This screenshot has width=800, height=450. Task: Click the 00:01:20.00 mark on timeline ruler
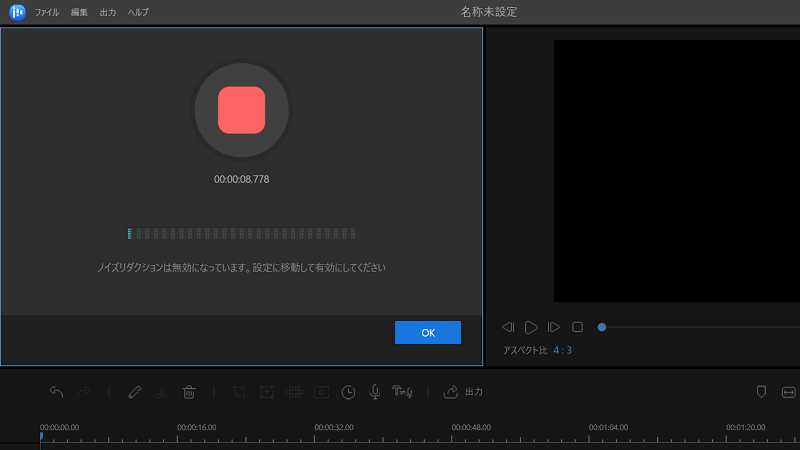(x=745, y=428)
